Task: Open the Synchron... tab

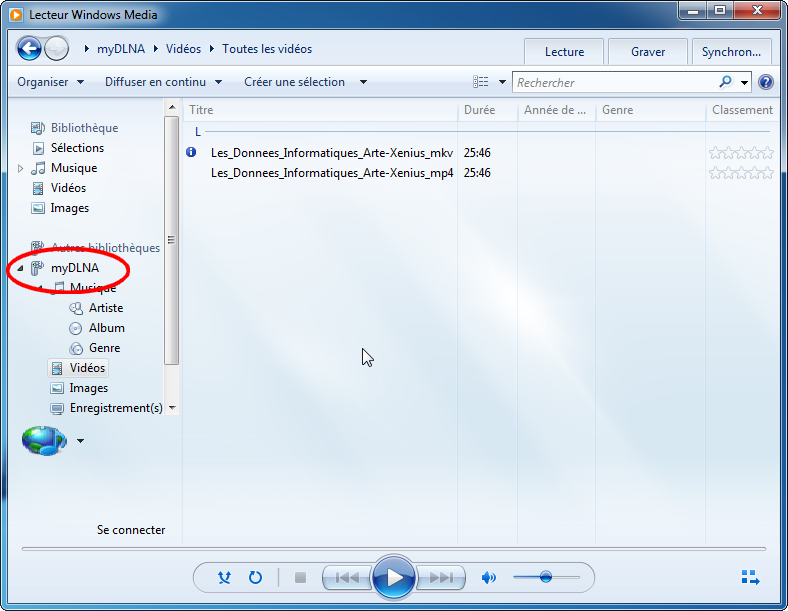Action: pos(731,52)
